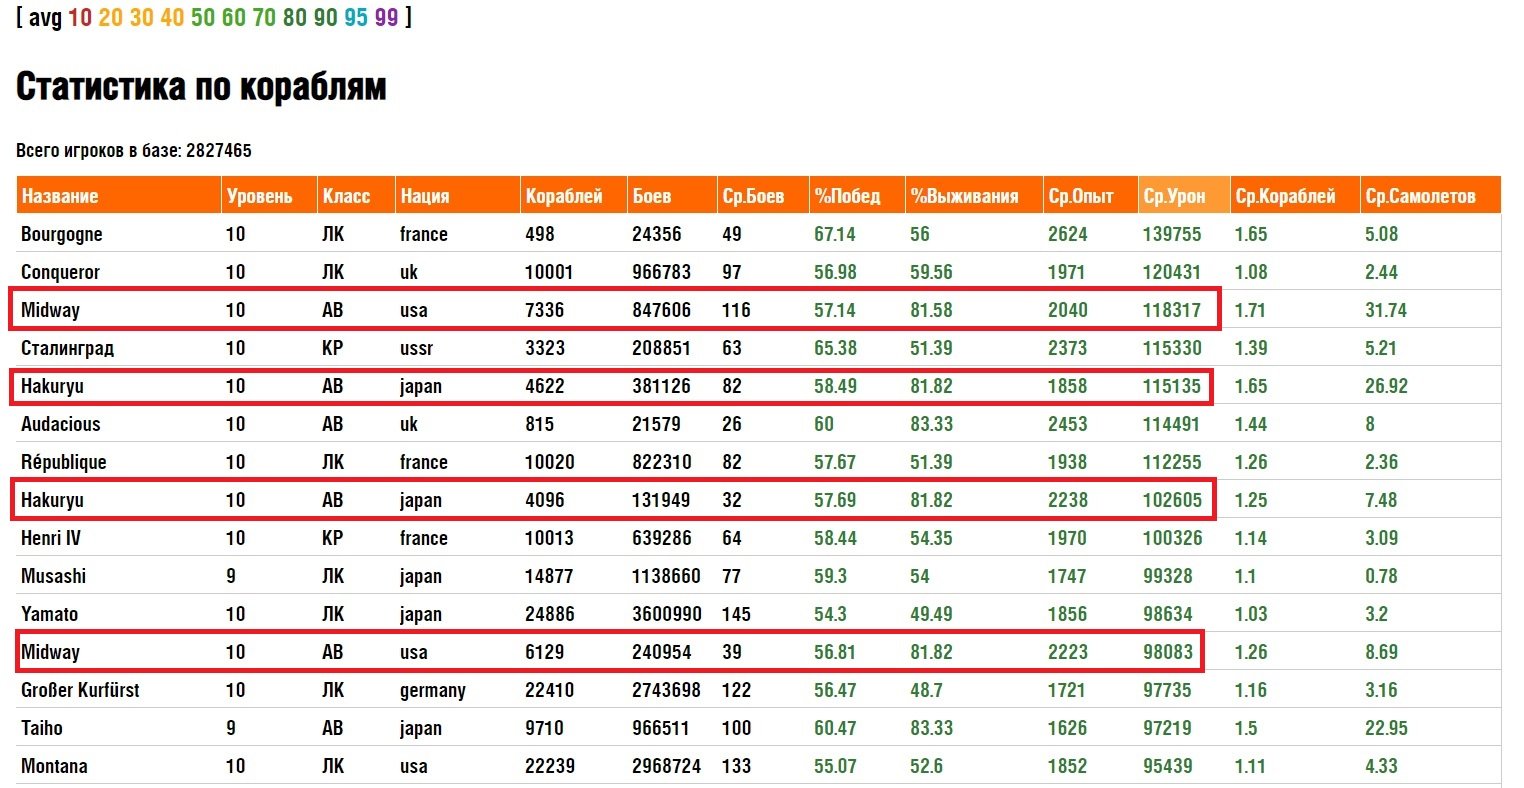Select the Yamato ship name
The image size is (1524, 788).
click(49, 614)
